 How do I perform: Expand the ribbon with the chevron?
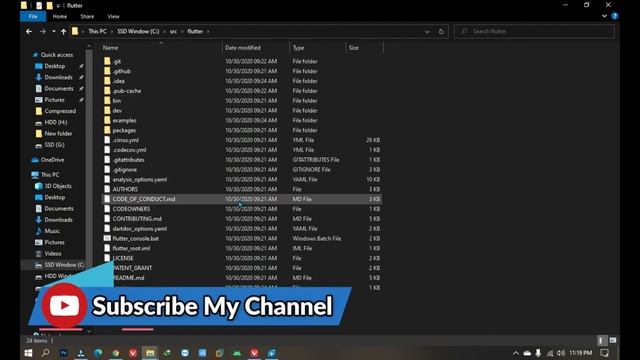604,16
